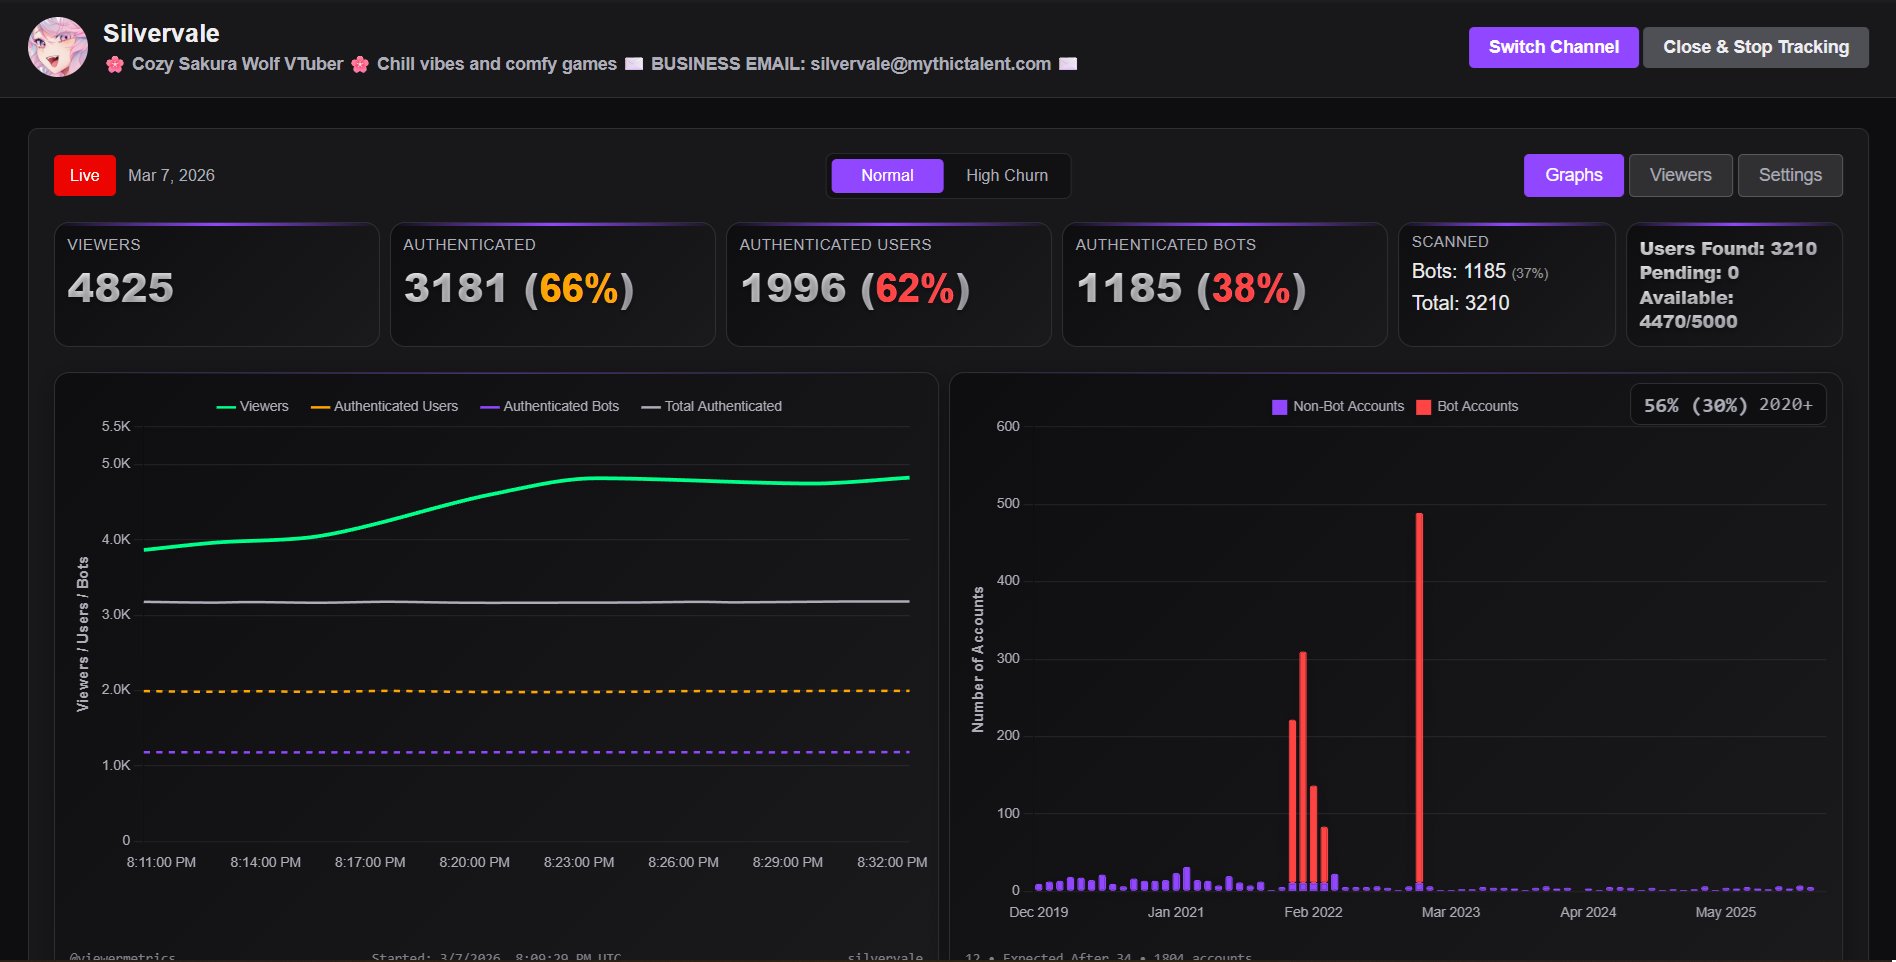Click Close & Stop Tracking button
1896x962 pixels.
pos(1755,47)
